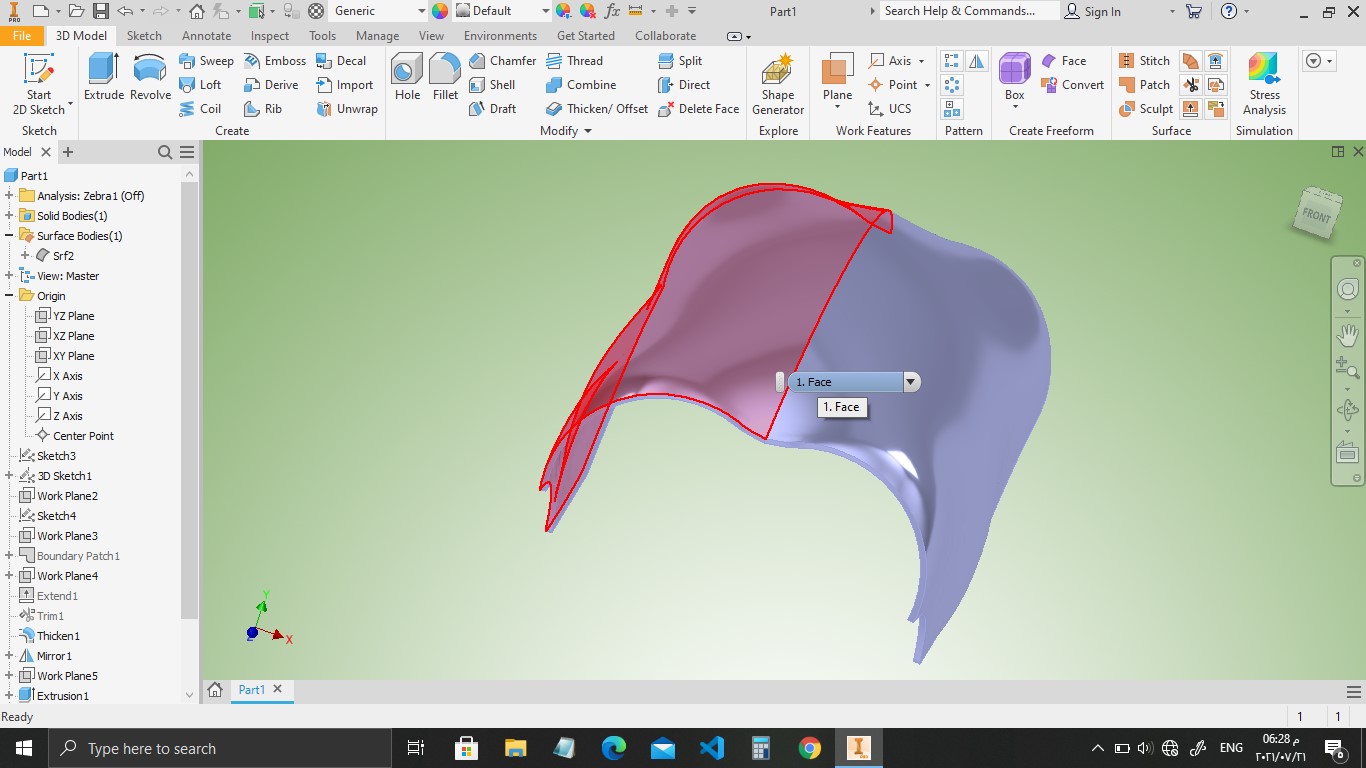This screenshot has width=1366, height=768.
Task: Start the Thicken/Offset tool
Action: point(596,109)
